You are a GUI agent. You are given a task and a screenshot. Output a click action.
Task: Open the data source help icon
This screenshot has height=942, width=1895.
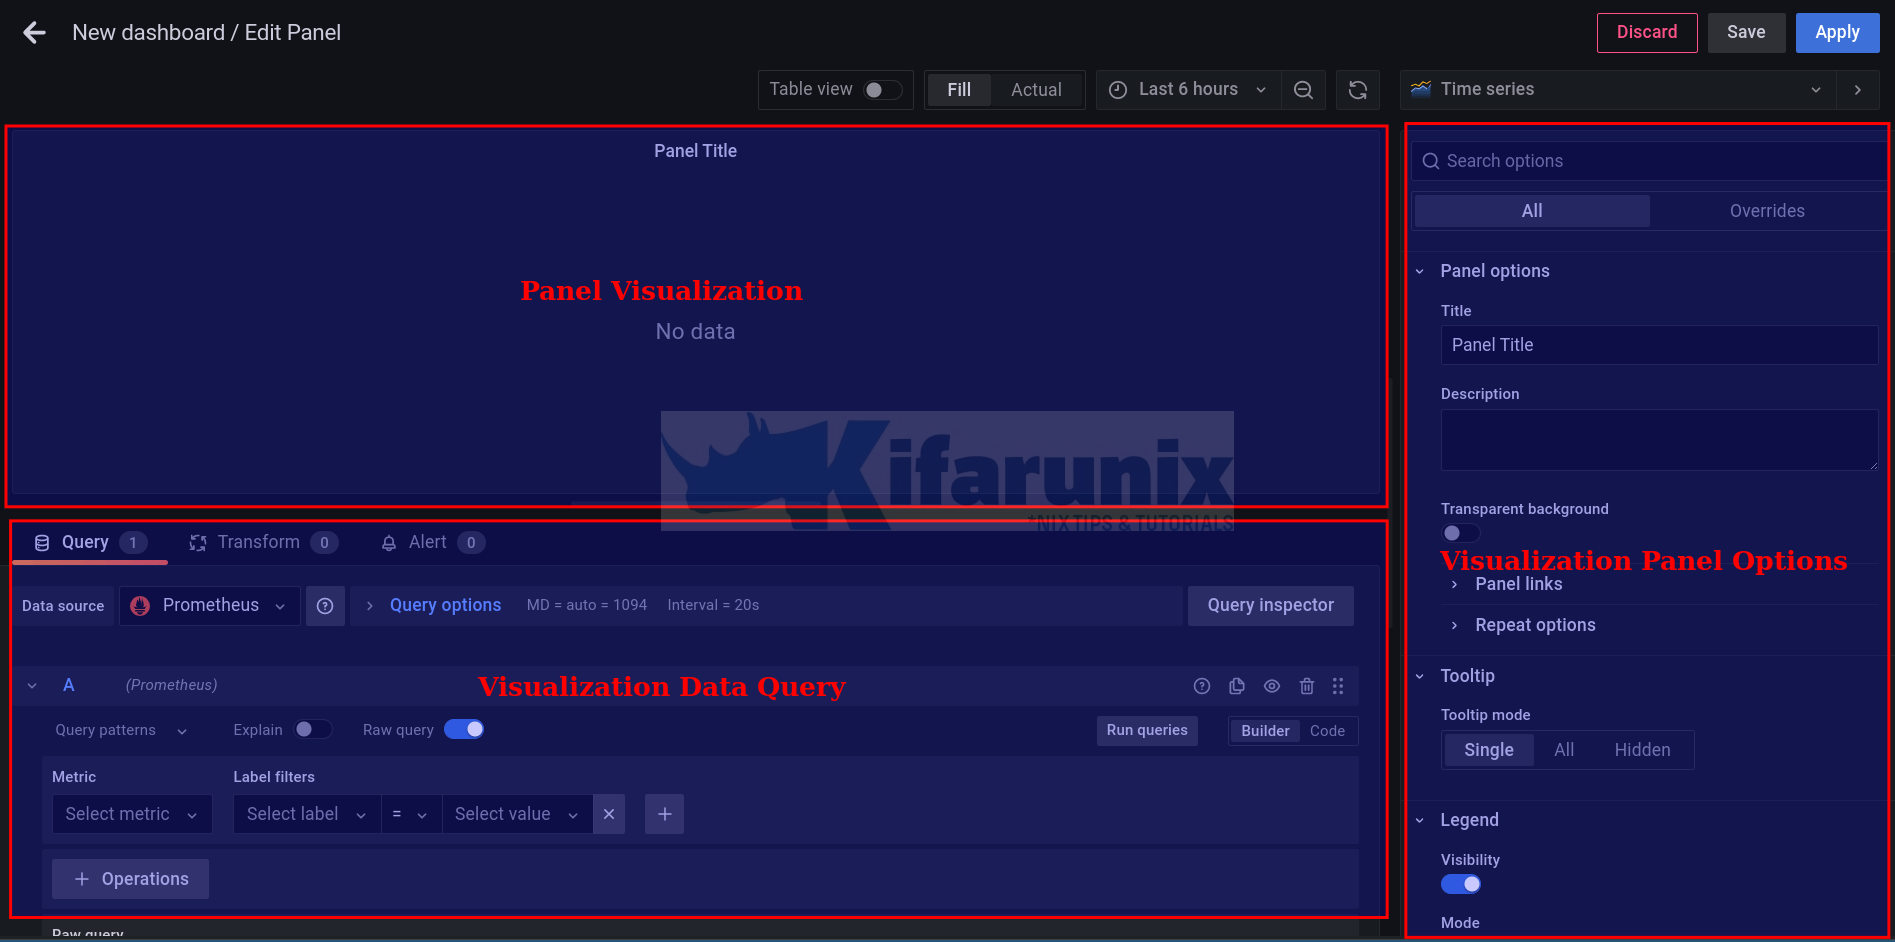point(325,606)
